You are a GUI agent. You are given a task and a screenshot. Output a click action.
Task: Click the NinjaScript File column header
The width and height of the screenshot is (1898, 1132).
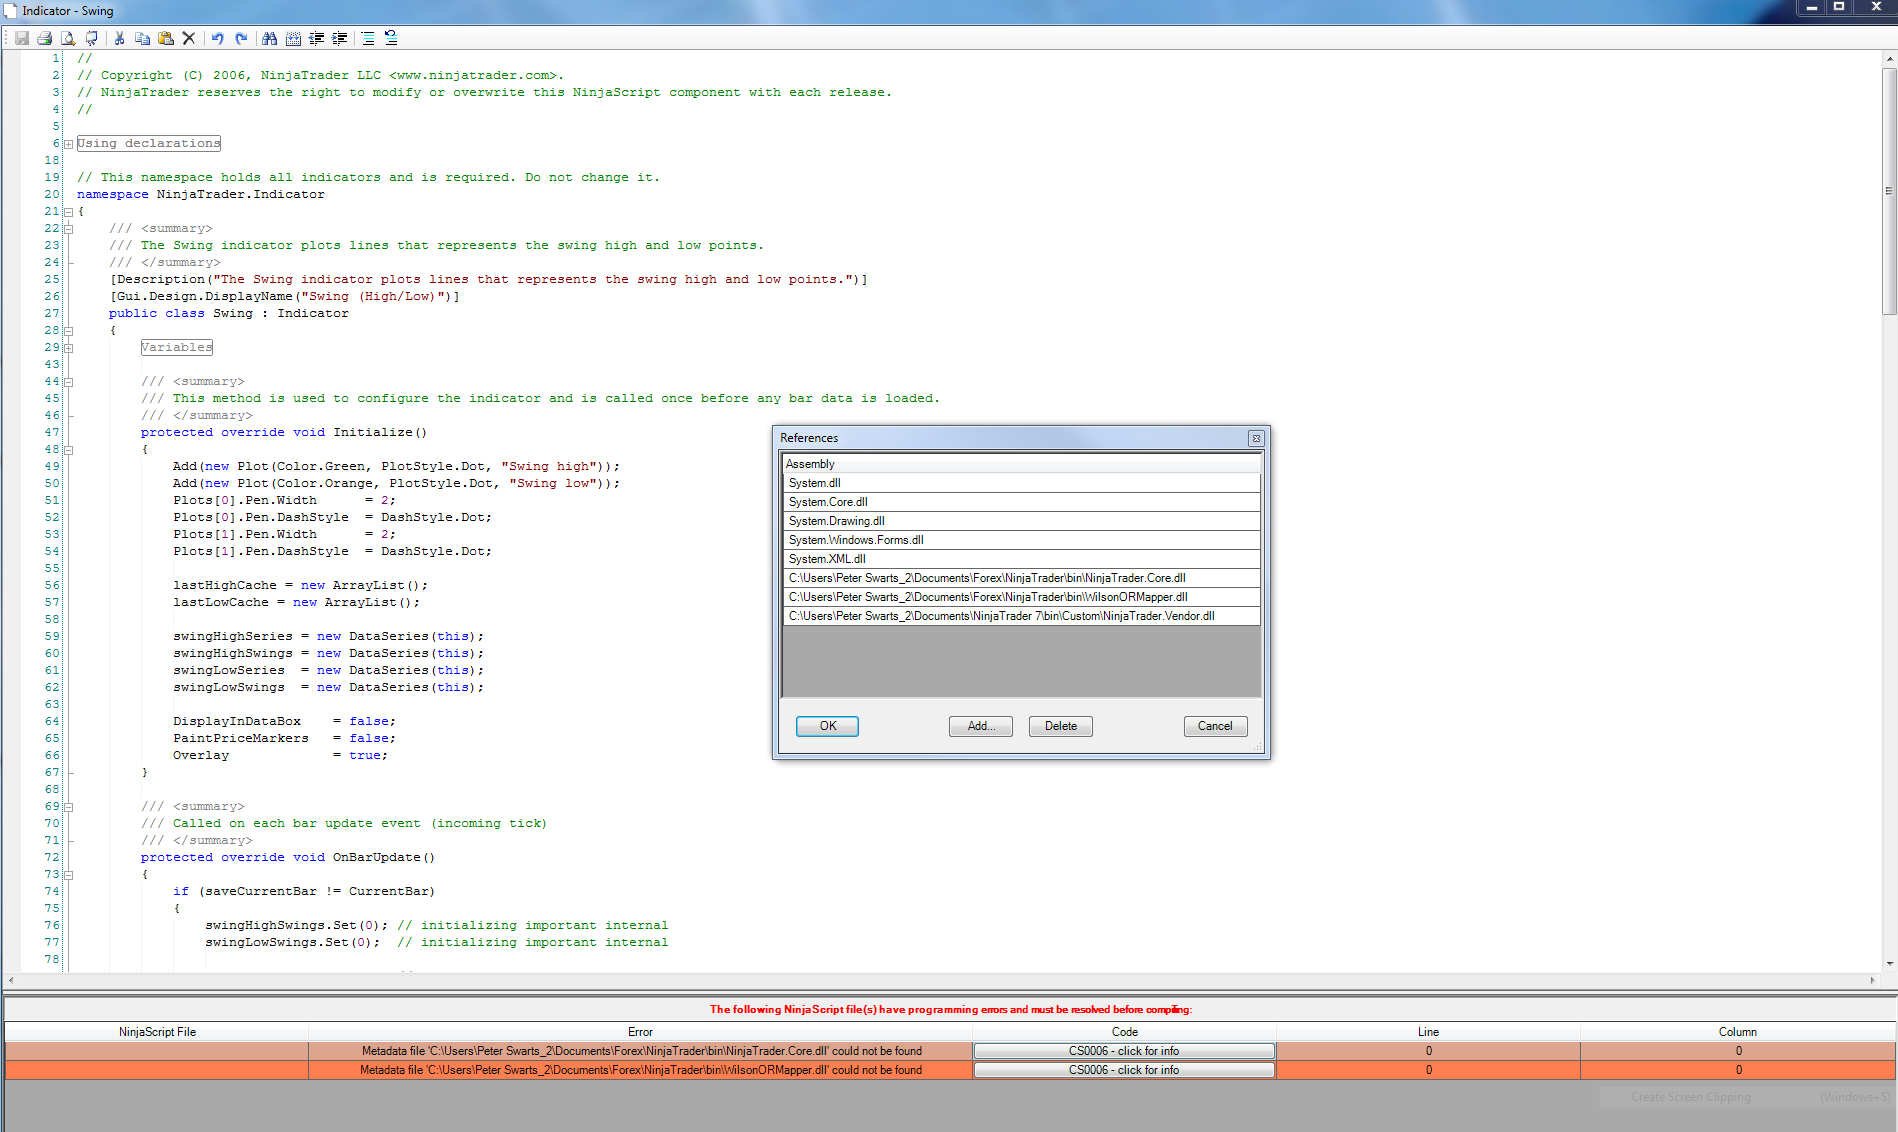coord(157,1032)
